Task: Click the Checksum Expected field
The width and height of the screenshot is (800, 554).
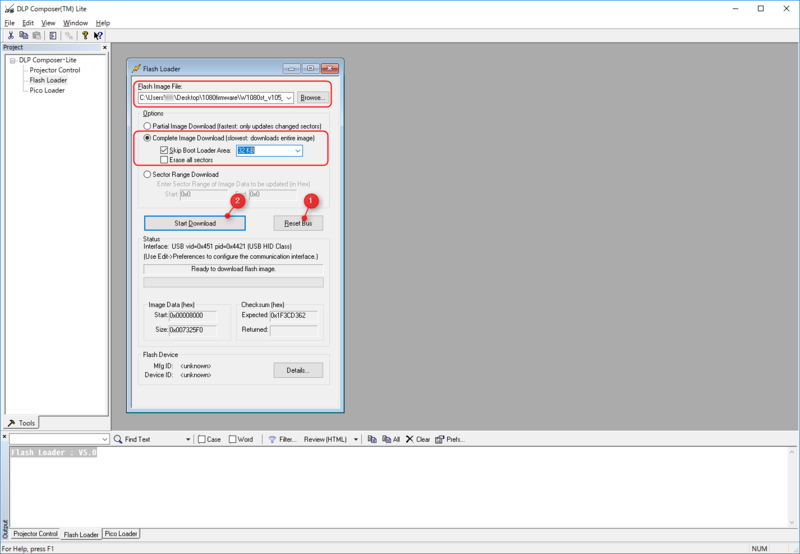Action: point(293,316)
